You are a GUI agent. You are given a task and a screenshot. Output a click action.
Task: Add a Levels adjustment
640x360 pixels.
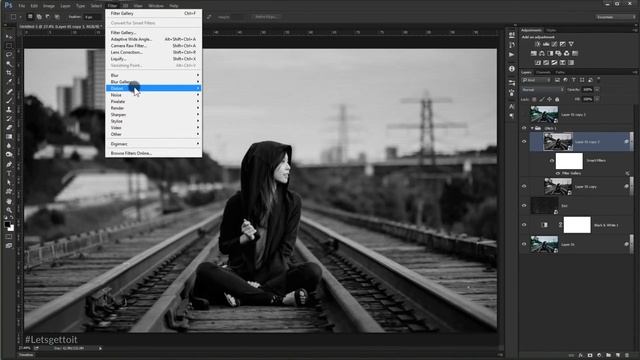click(x=546, y=44)
